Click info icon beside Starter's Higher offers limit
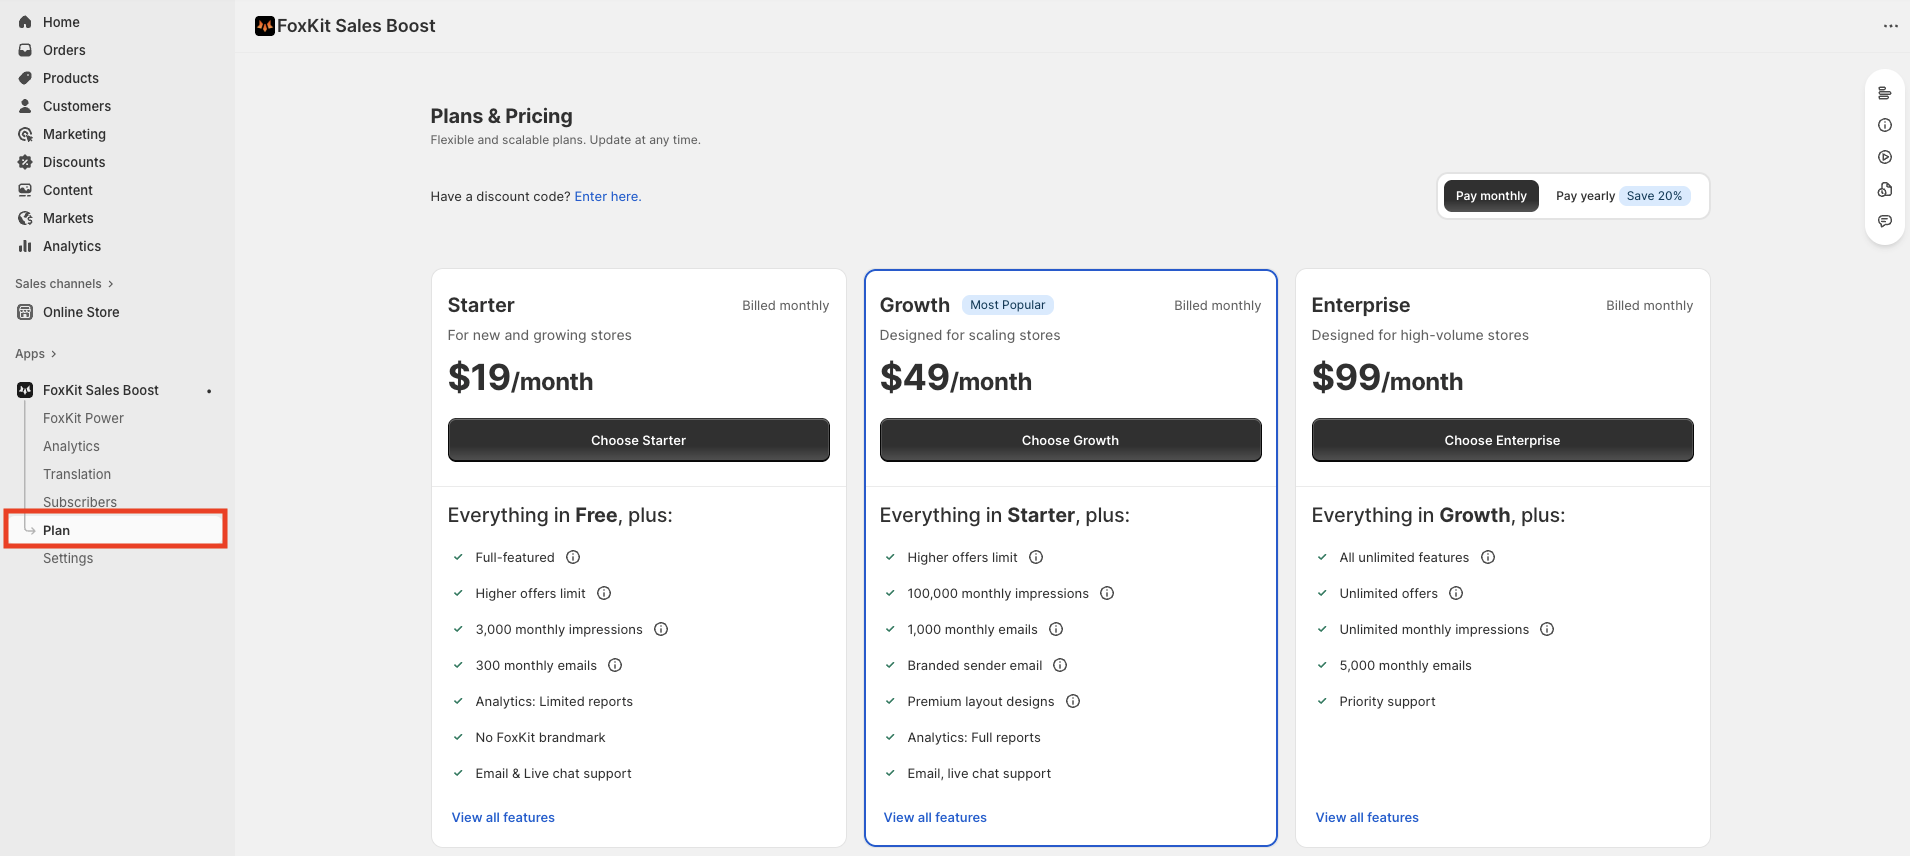The height and width of the screenshot is (856, 1910). pos(604,593)
